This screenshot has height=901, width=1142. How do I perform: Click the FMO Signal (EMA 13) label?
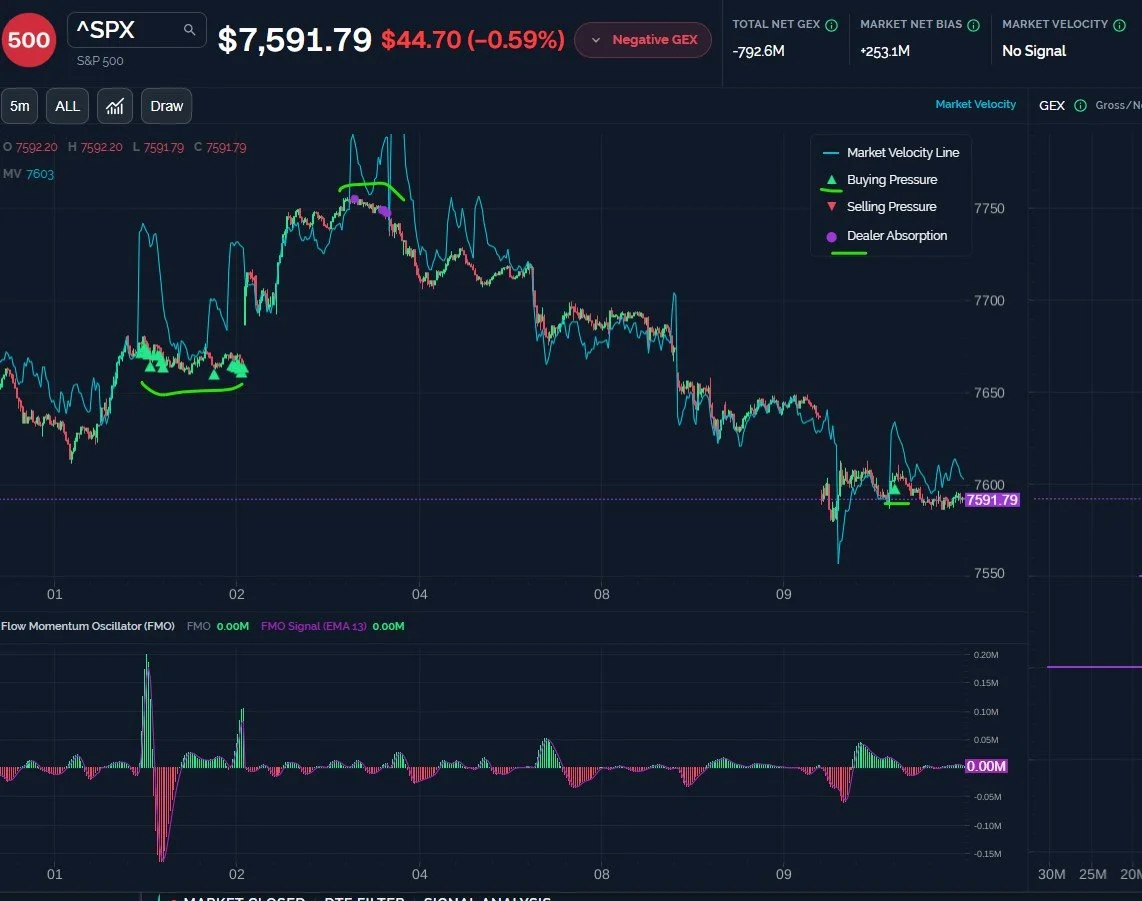[314, 626]
